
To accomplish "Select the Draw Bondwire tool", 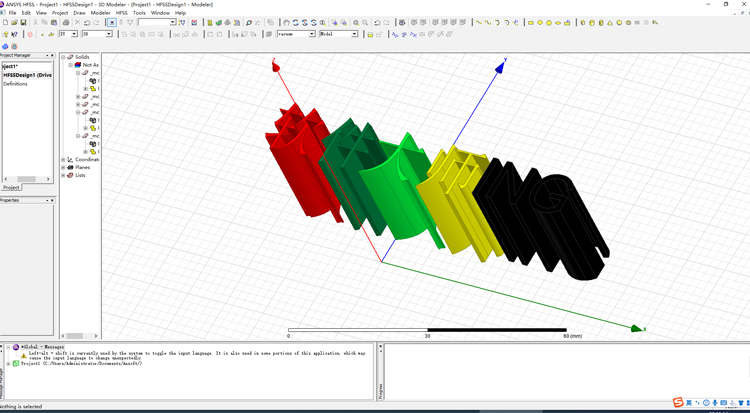I will (655, 22).
